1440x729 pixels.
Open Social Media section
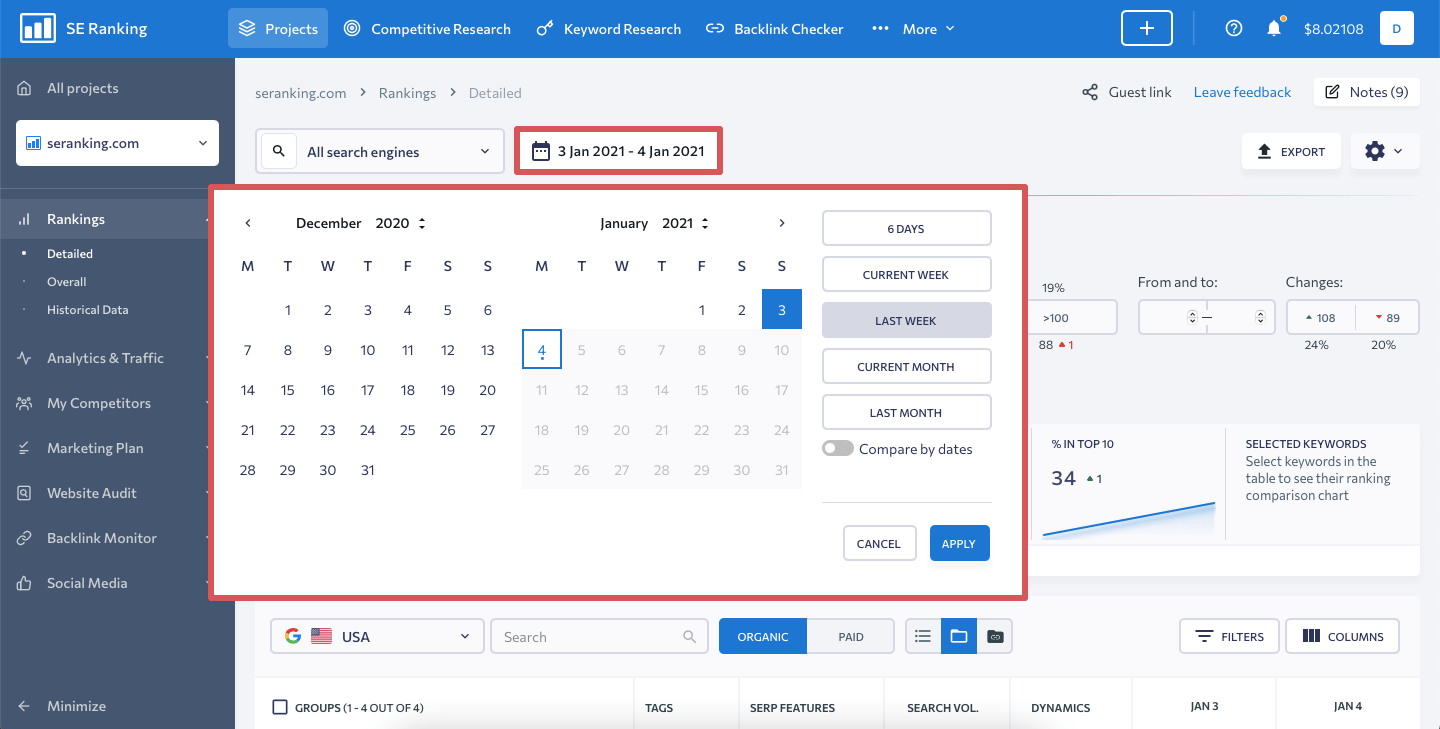pos(87,583)
